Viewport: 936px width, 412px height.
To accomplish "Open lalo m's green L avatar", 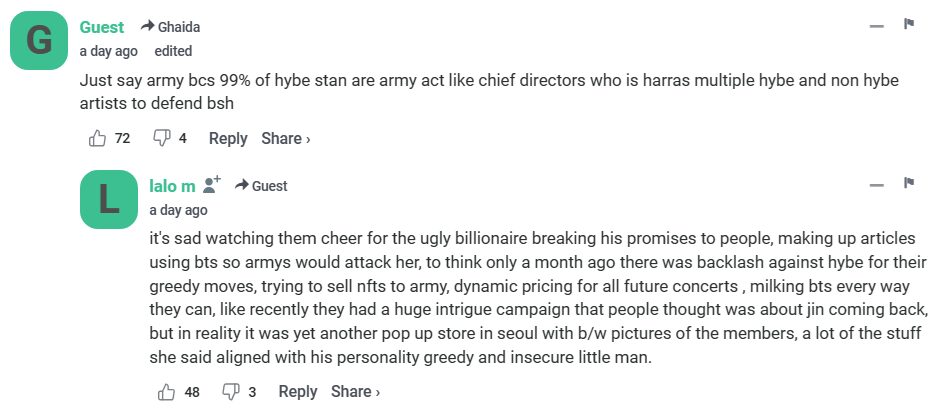I will (x=107, y=201).
